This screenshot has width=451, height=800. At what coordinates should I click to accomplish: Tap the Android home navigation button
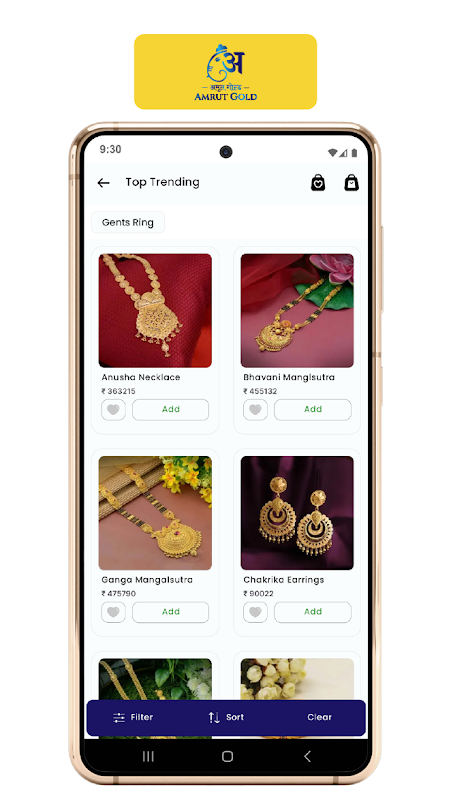pos(228,756)
